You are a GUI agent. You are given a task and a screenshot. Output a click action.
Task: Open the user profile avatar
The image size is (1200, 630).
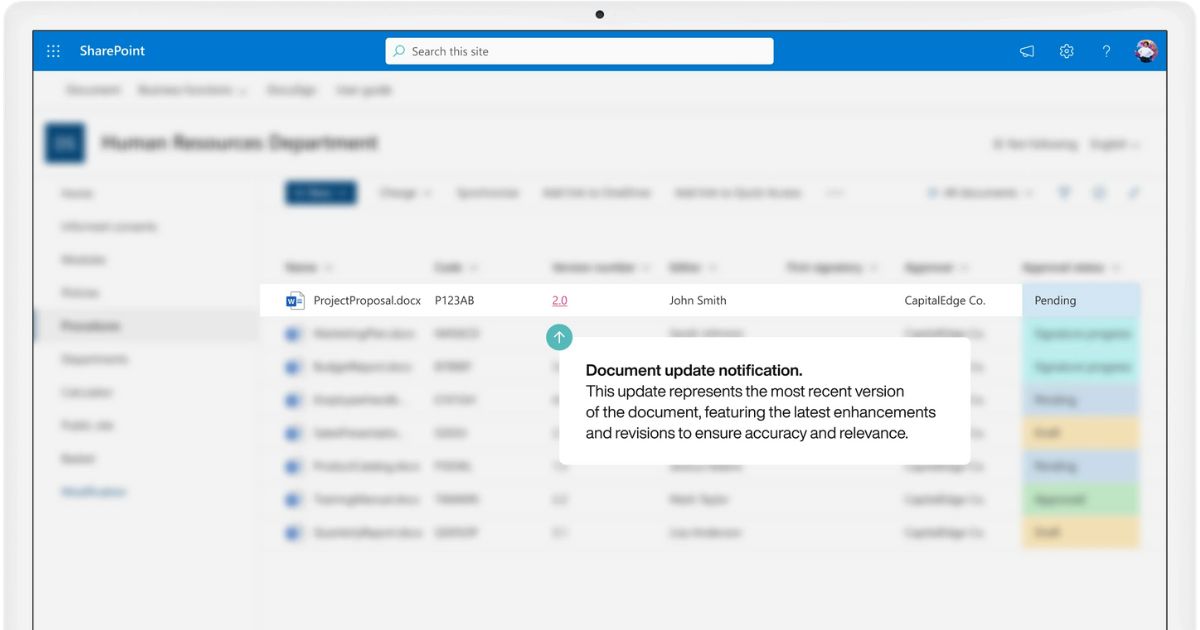click(1146, 51)
